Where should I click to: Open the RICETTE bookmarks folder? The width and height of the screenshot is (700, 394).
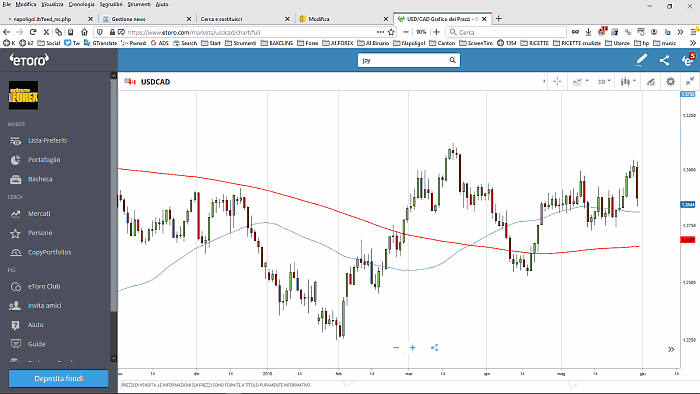tap(535, 43)
